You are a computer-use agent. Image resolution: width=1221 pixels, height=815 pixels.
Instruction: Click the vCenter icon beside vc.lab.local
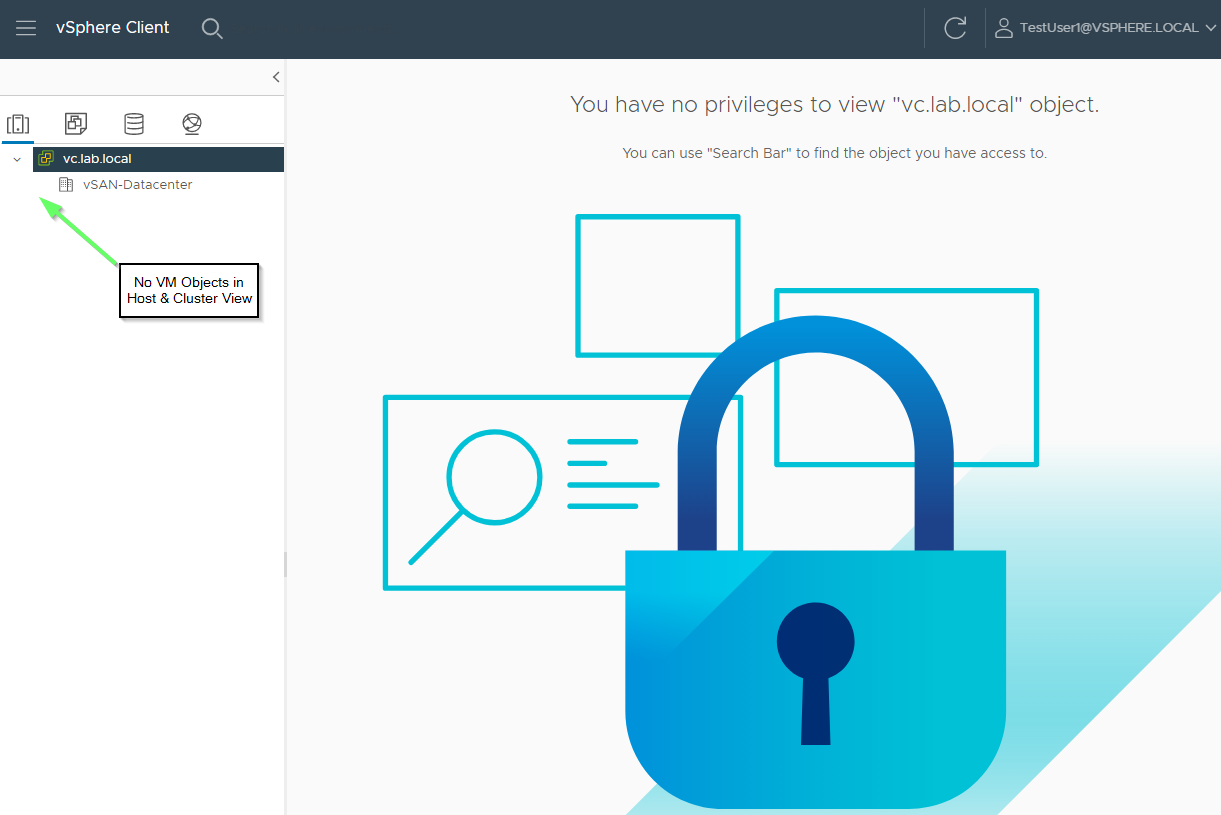pyautogui.click(x=46, y=159)
